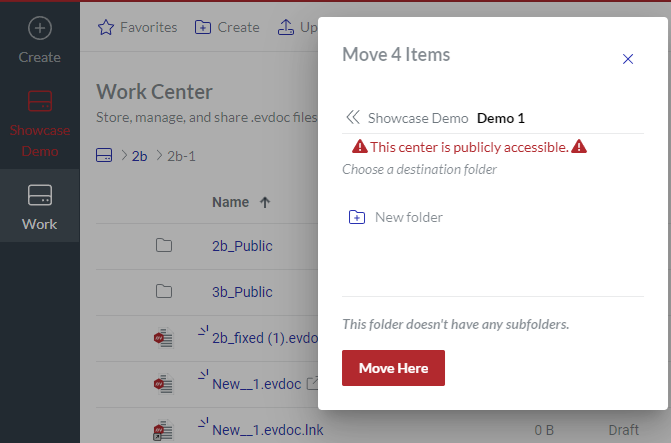Click 'Choose a destination folder' text
Screen dimensions: 671x443
click(419, 169)
